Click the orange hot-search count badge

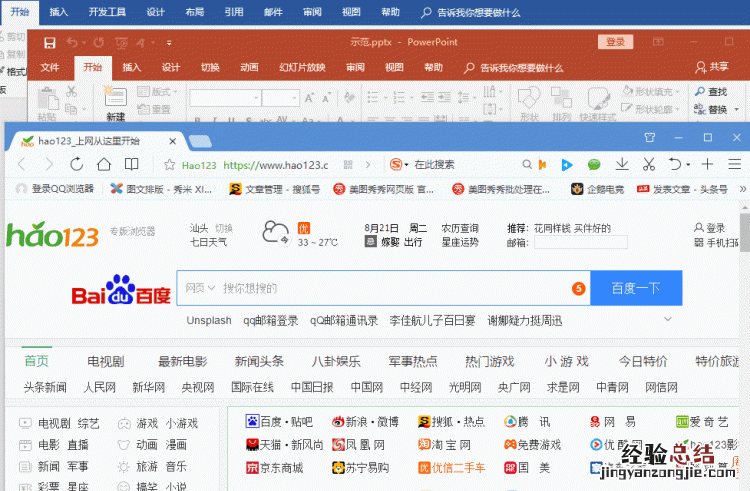pyautogui.click(x=579, y=288)
